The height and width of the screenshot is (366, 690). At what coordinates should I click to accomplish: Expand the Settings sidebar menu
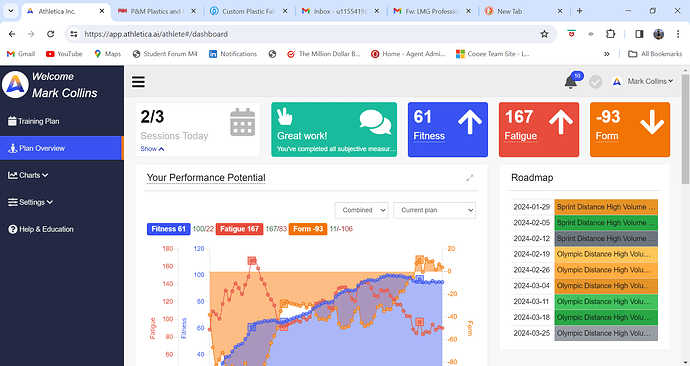(x=30, y=202)
